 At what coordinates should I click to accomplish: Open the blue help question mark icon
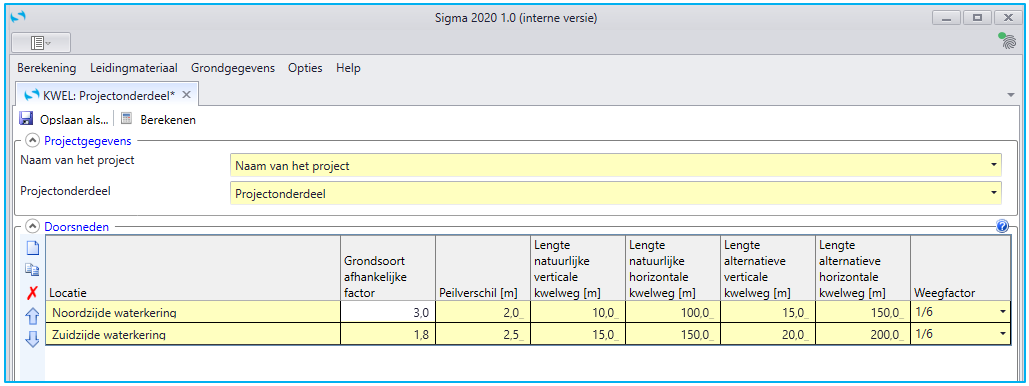point(1002,226)
